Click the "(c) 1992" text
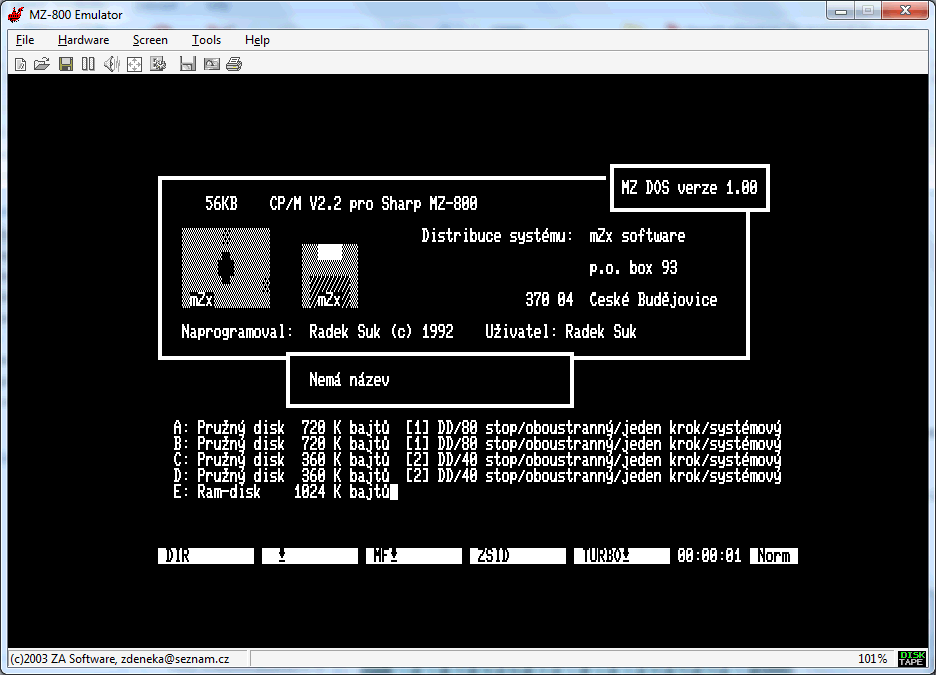Image resolution: width=936 pixels, height=675 pixels. (422, 332)
